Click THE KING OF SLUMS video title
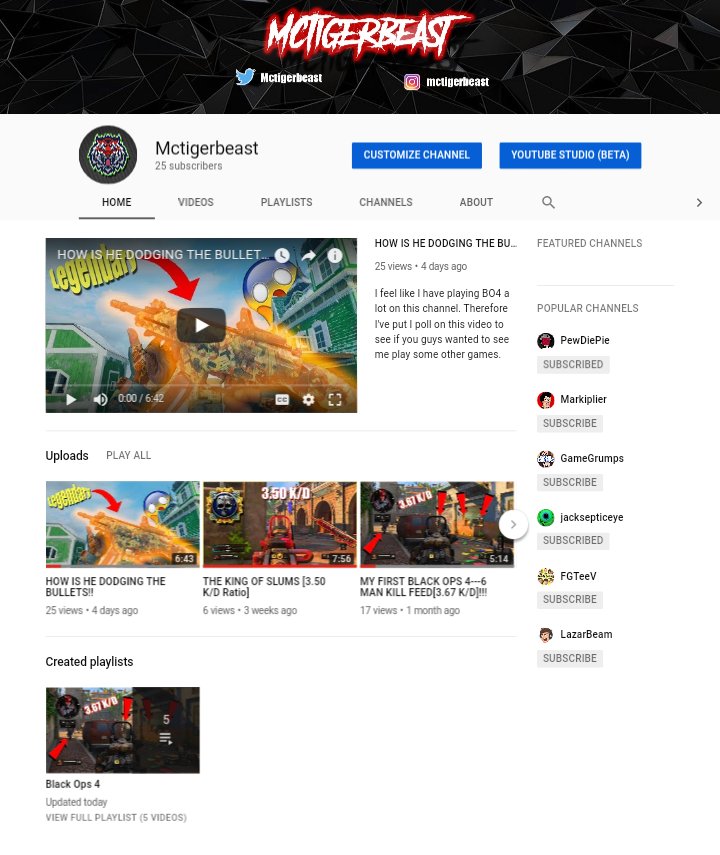Screen dimensions: 720x855 264,587
